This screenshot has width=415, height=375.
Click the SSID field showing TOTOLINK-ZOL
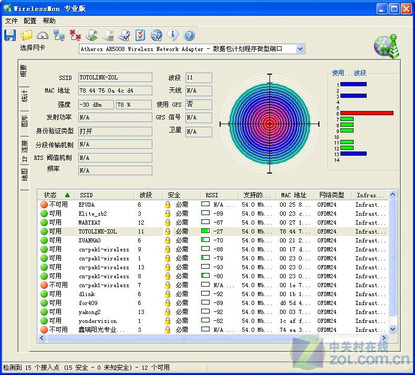[115, 78]
